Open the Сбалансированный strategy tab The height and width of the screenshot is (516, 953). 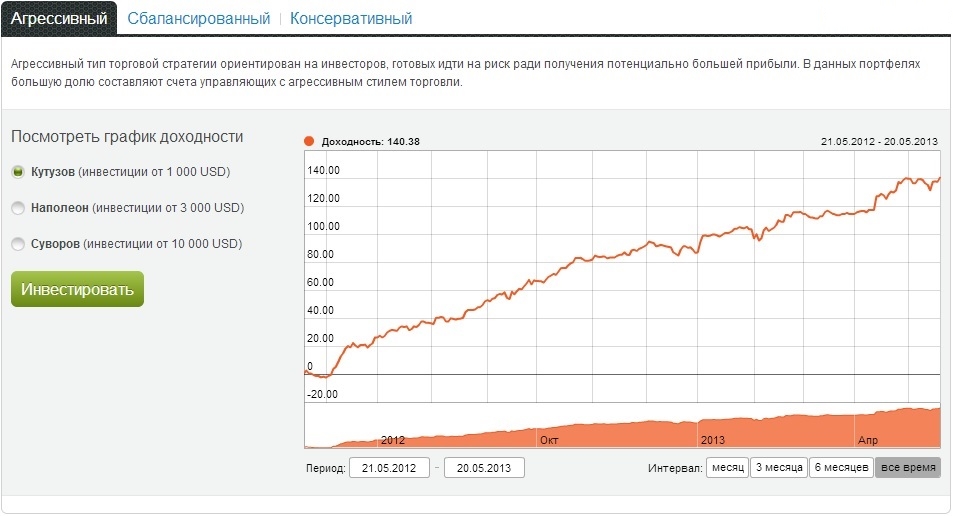point(198,18)
